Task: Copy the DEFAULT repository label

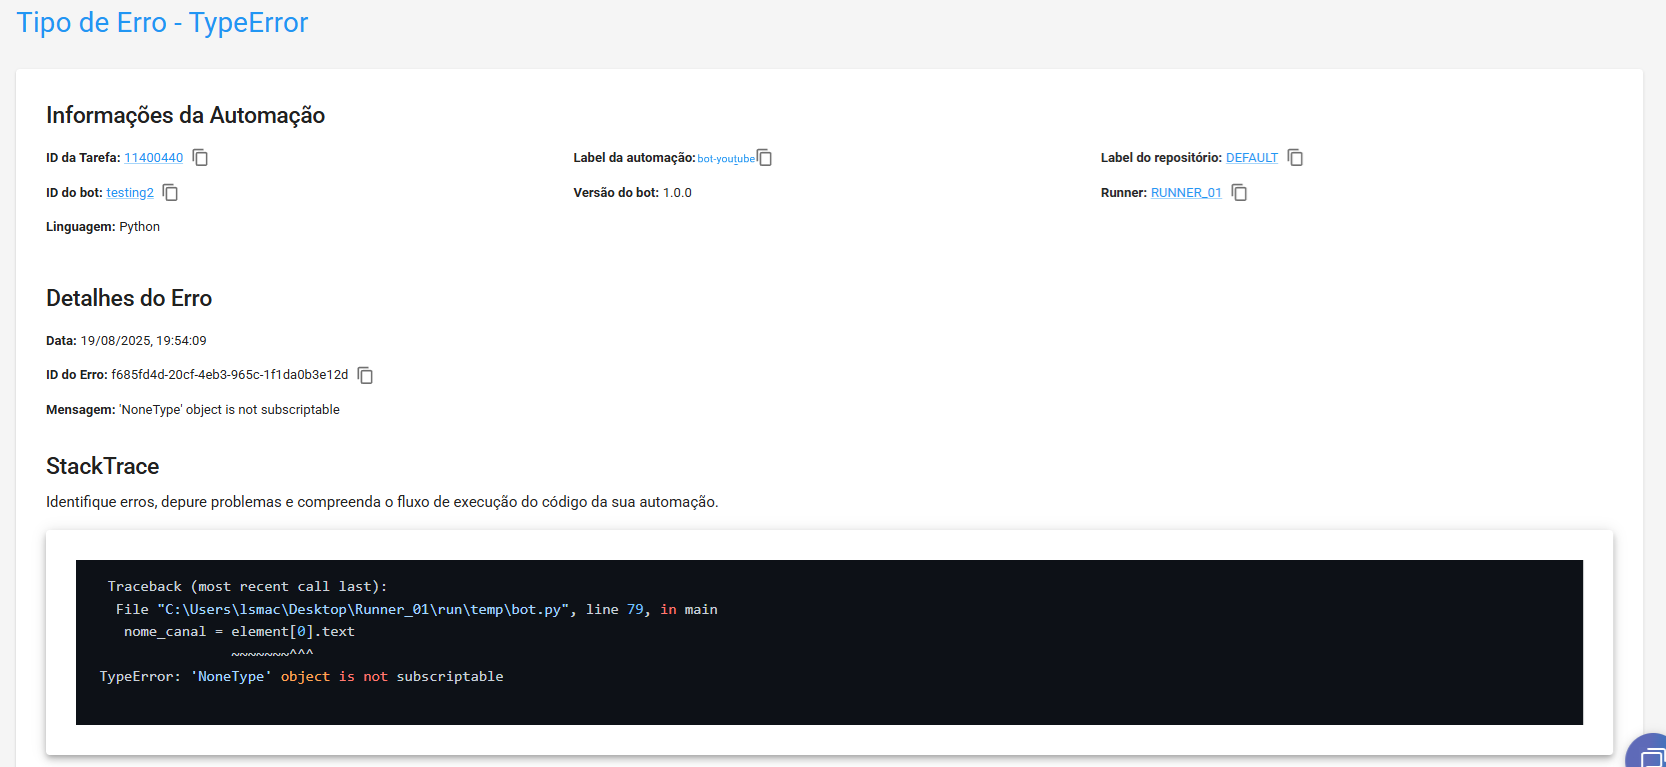Action: tap(1295, 158)
